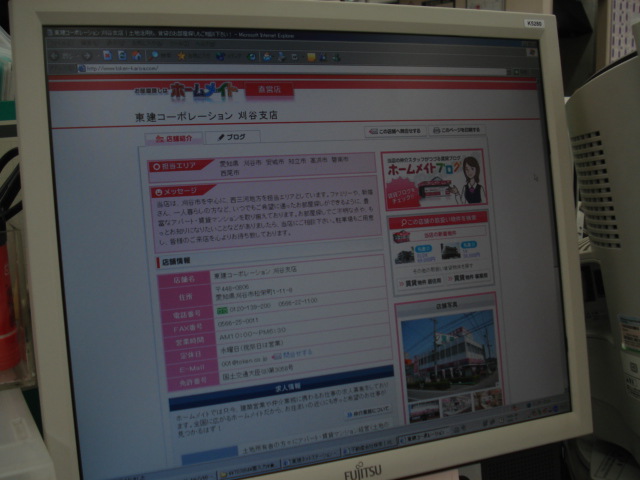Select the 店舗紹介 tab

pyautogui.click(x=174, y=138)
